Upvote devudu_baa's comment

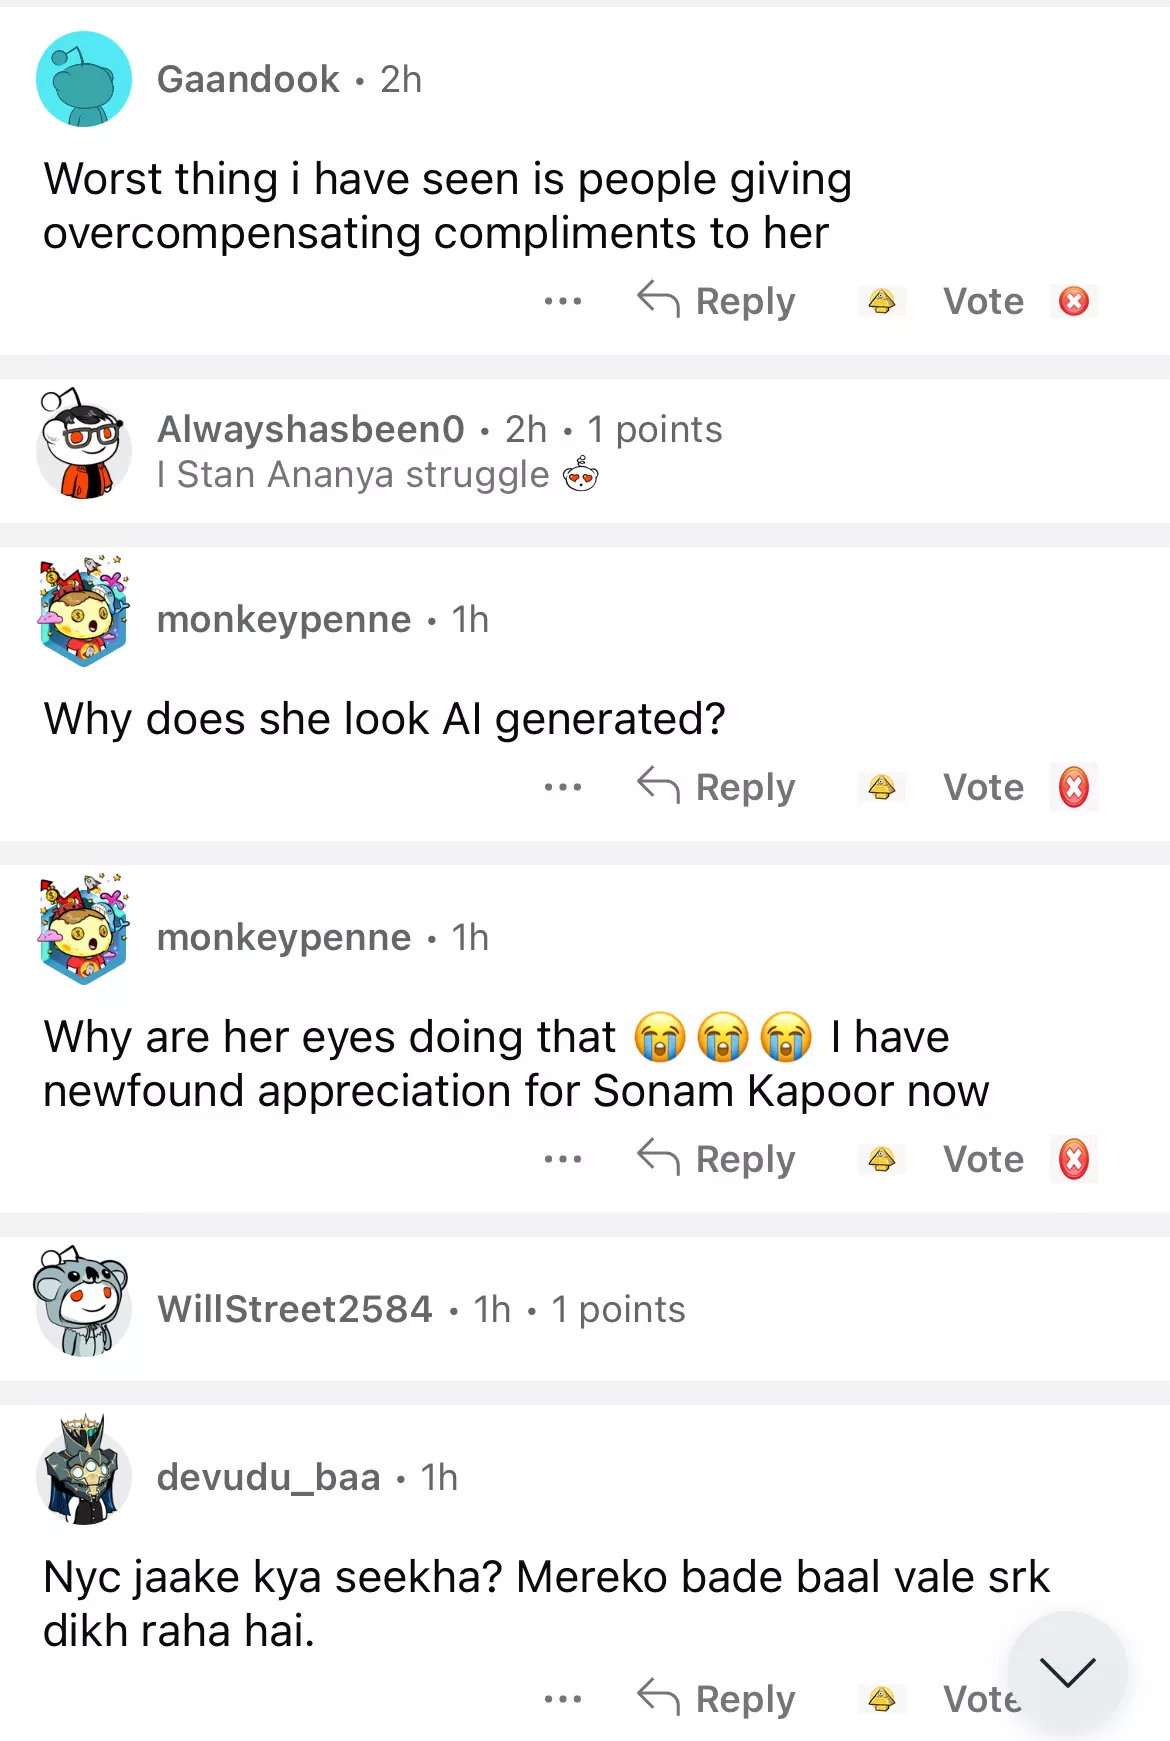point(881,1699)
